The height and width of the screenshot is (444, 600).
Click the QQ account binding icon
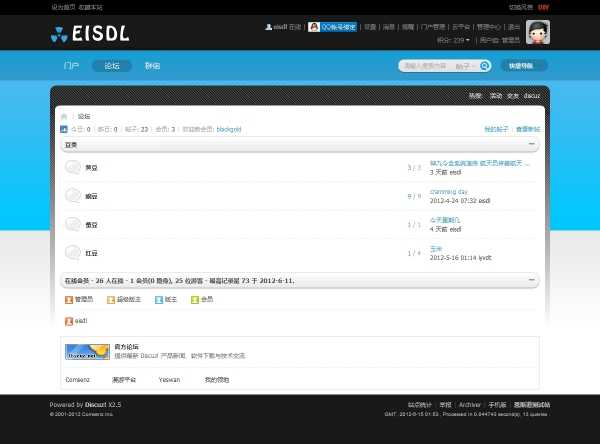[314, 27]
